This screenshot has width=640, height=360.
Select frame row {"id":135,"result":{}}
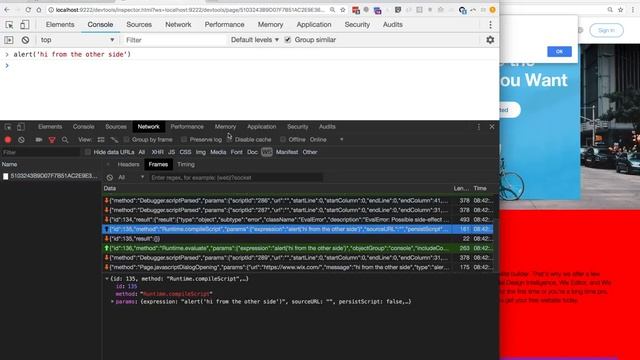(x=298, y=239)
